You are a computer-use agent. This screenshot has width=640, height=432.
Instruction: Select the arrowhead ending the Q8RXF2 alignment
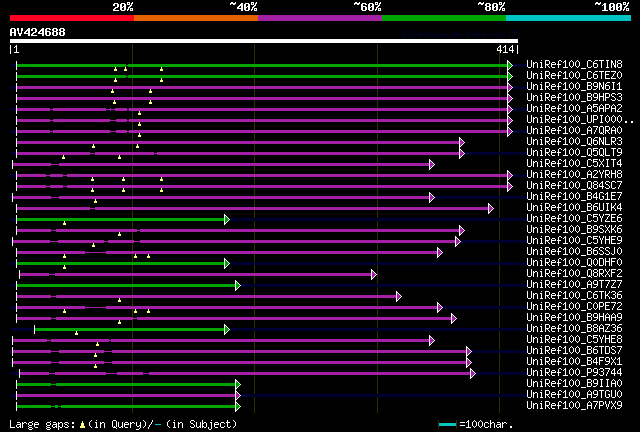click(373, 275)
